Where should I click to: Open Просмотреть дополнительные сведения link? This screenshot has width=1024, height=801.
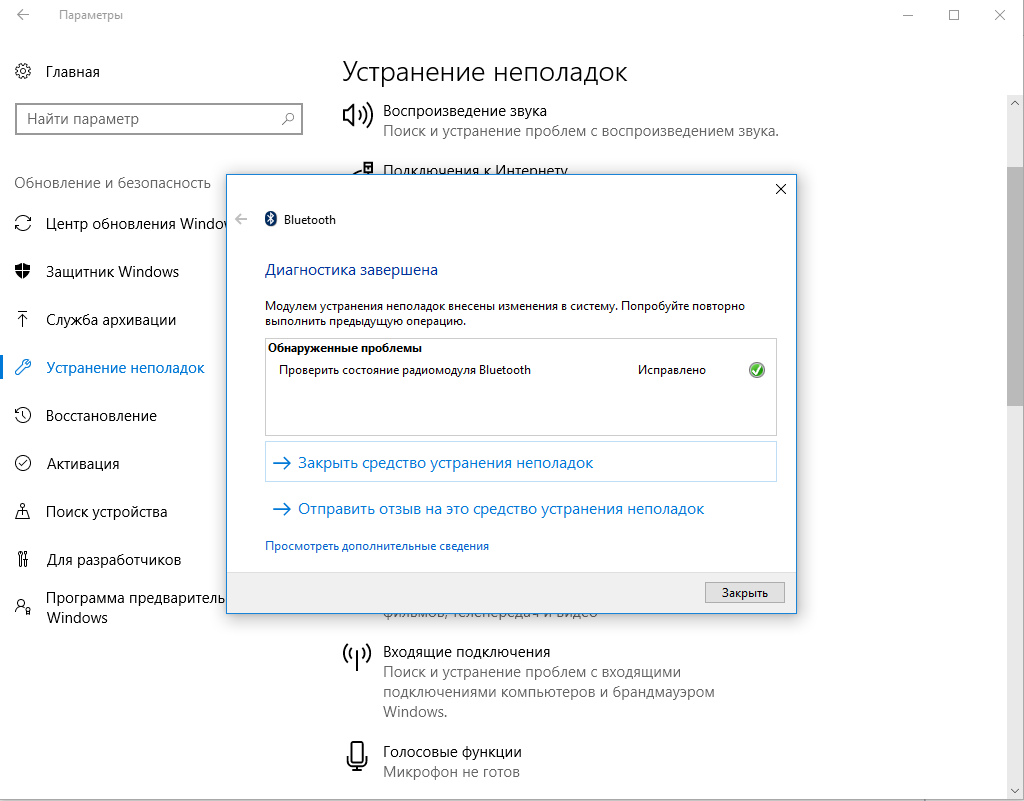click(377, 546)
